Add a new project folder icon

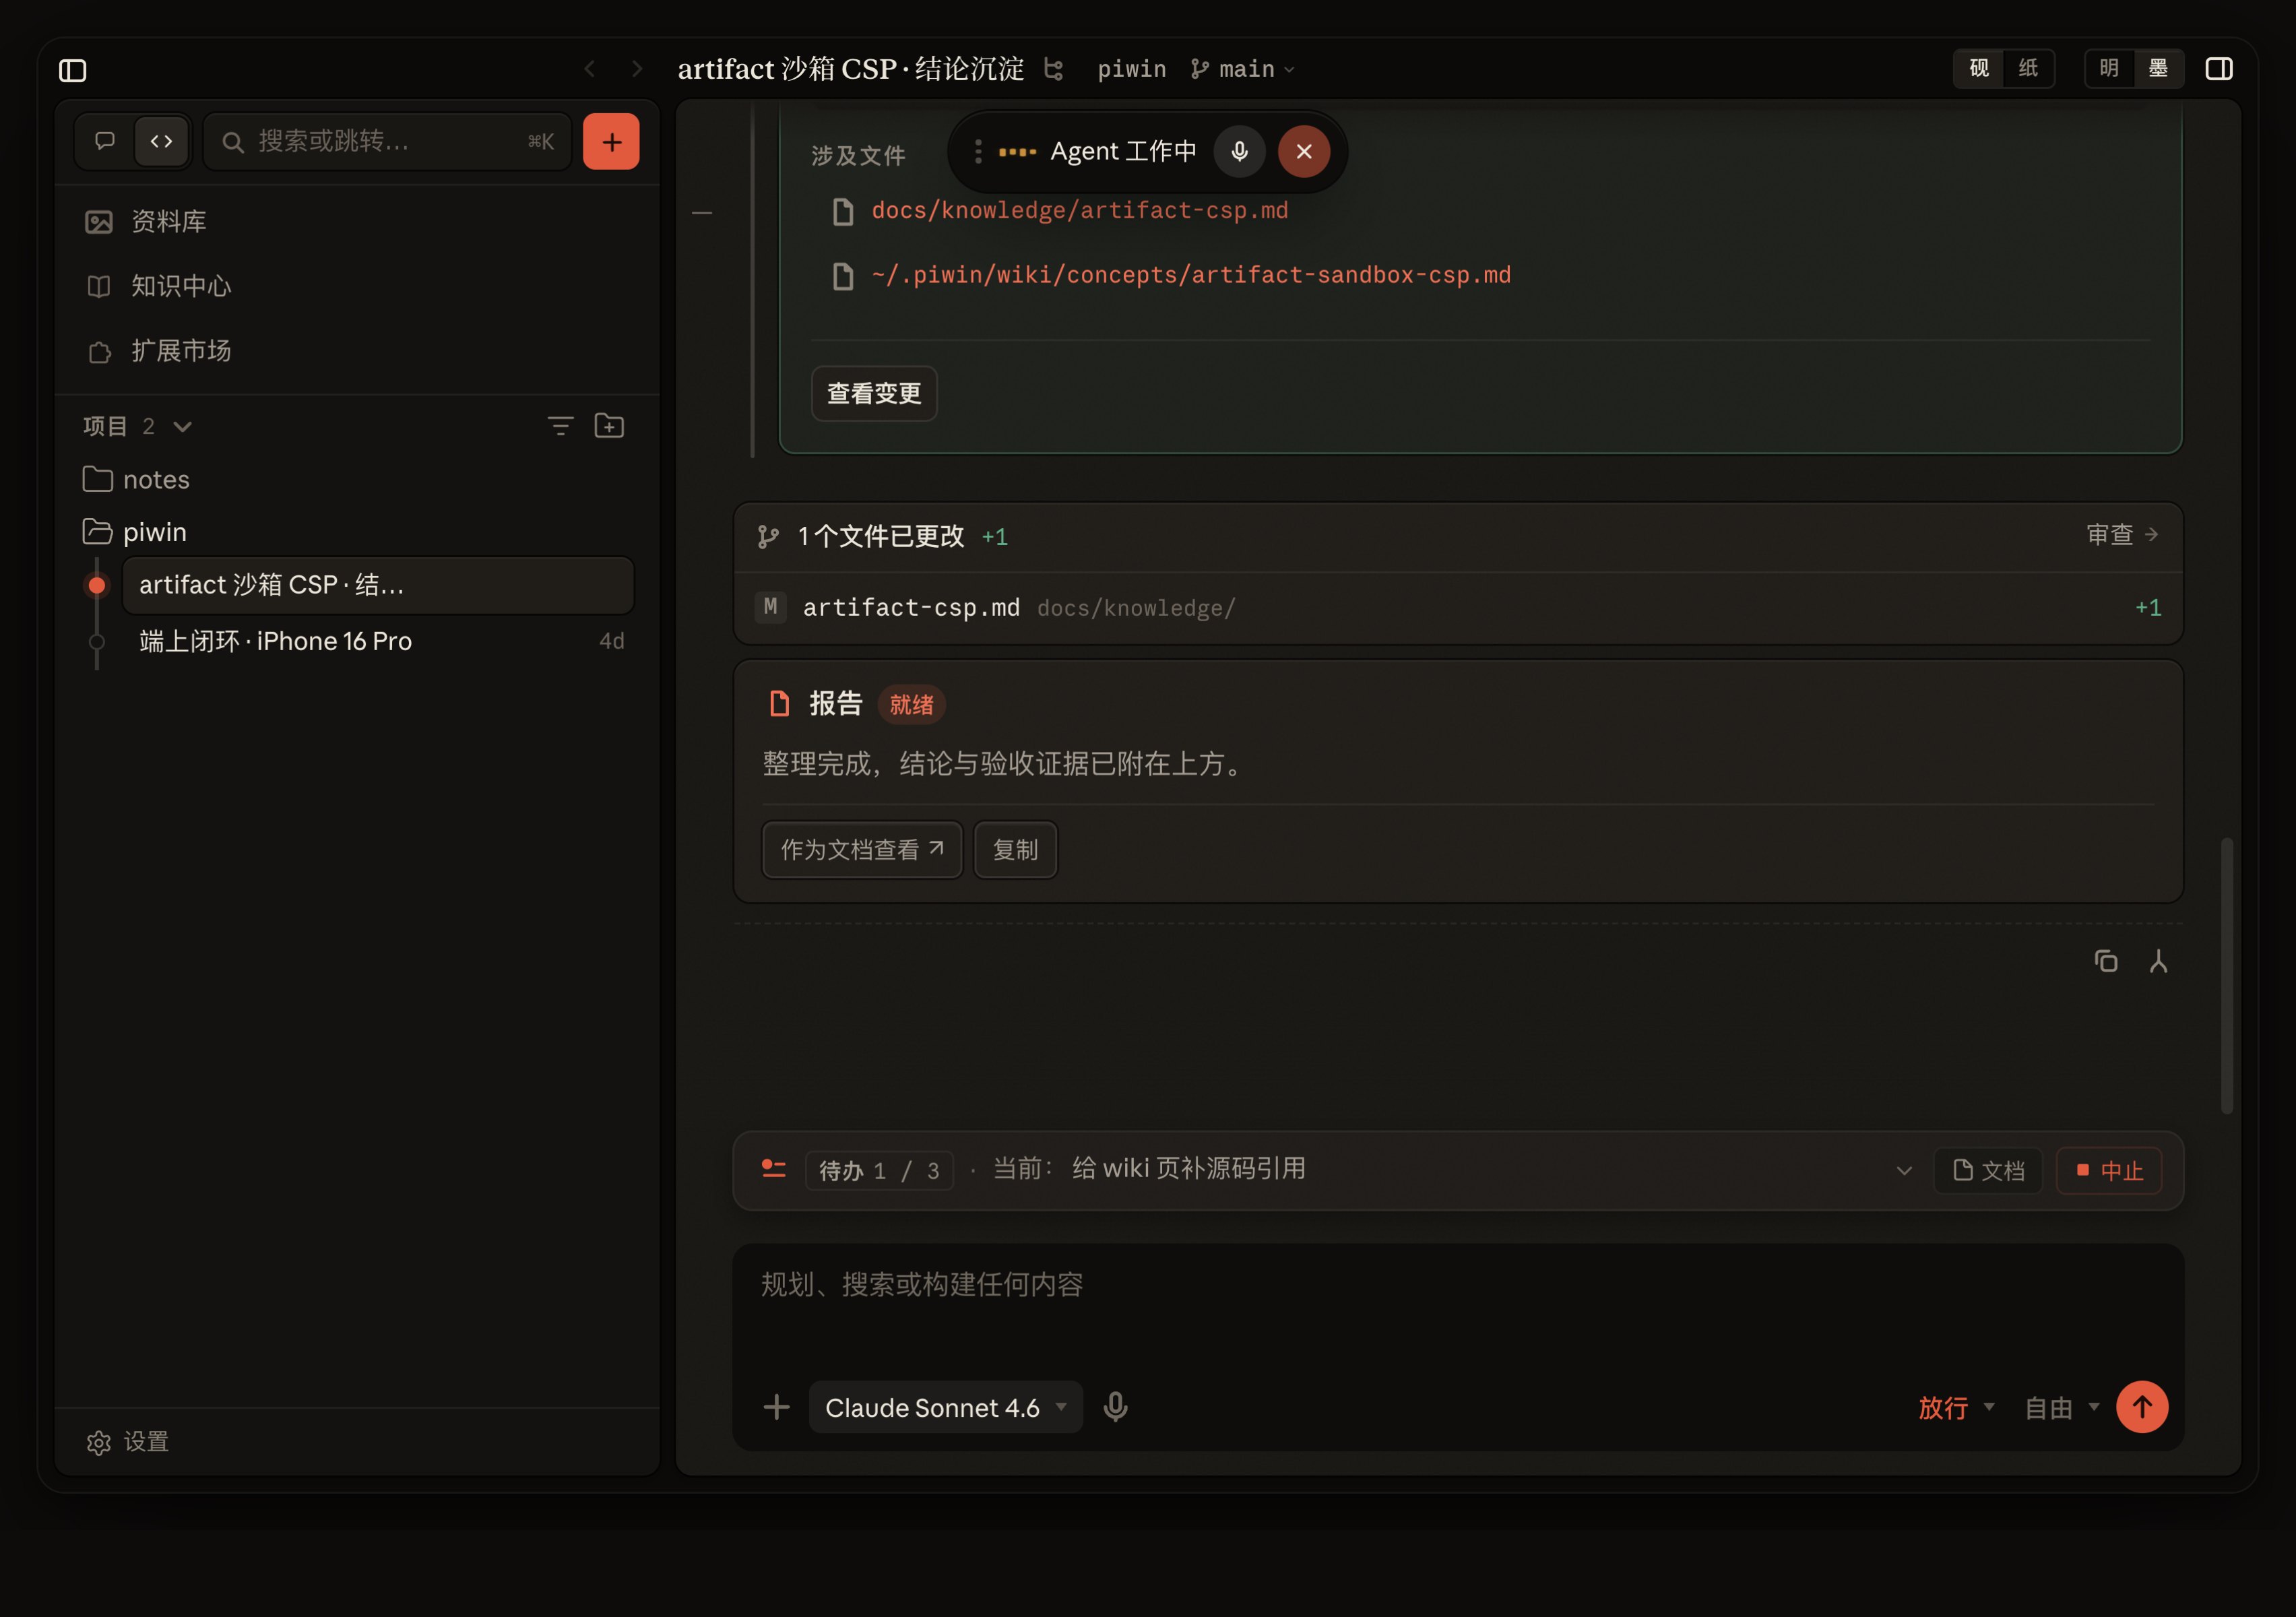tap(609, 426)
